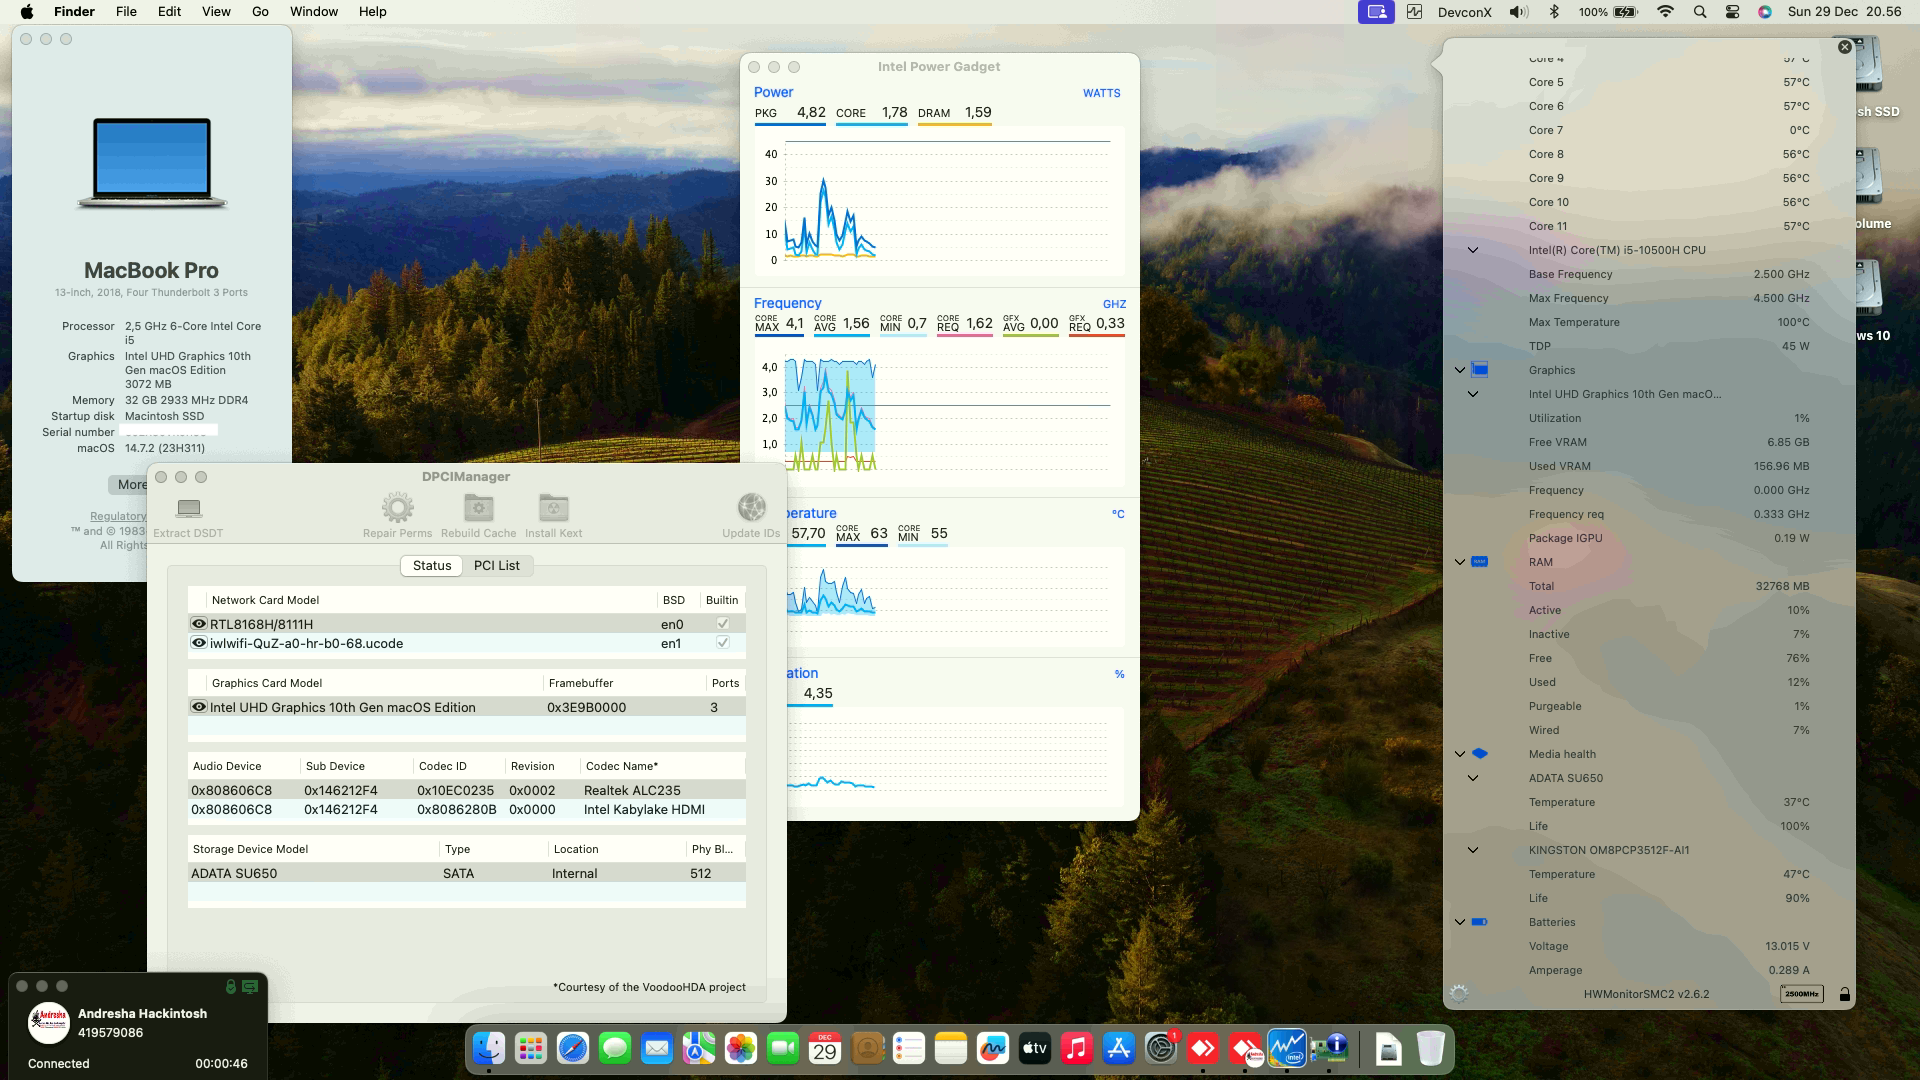Collapse the Intel Core i5-10500H CPU section
Viewport: 1920px width, 1080px height.
pos(1472,250)
